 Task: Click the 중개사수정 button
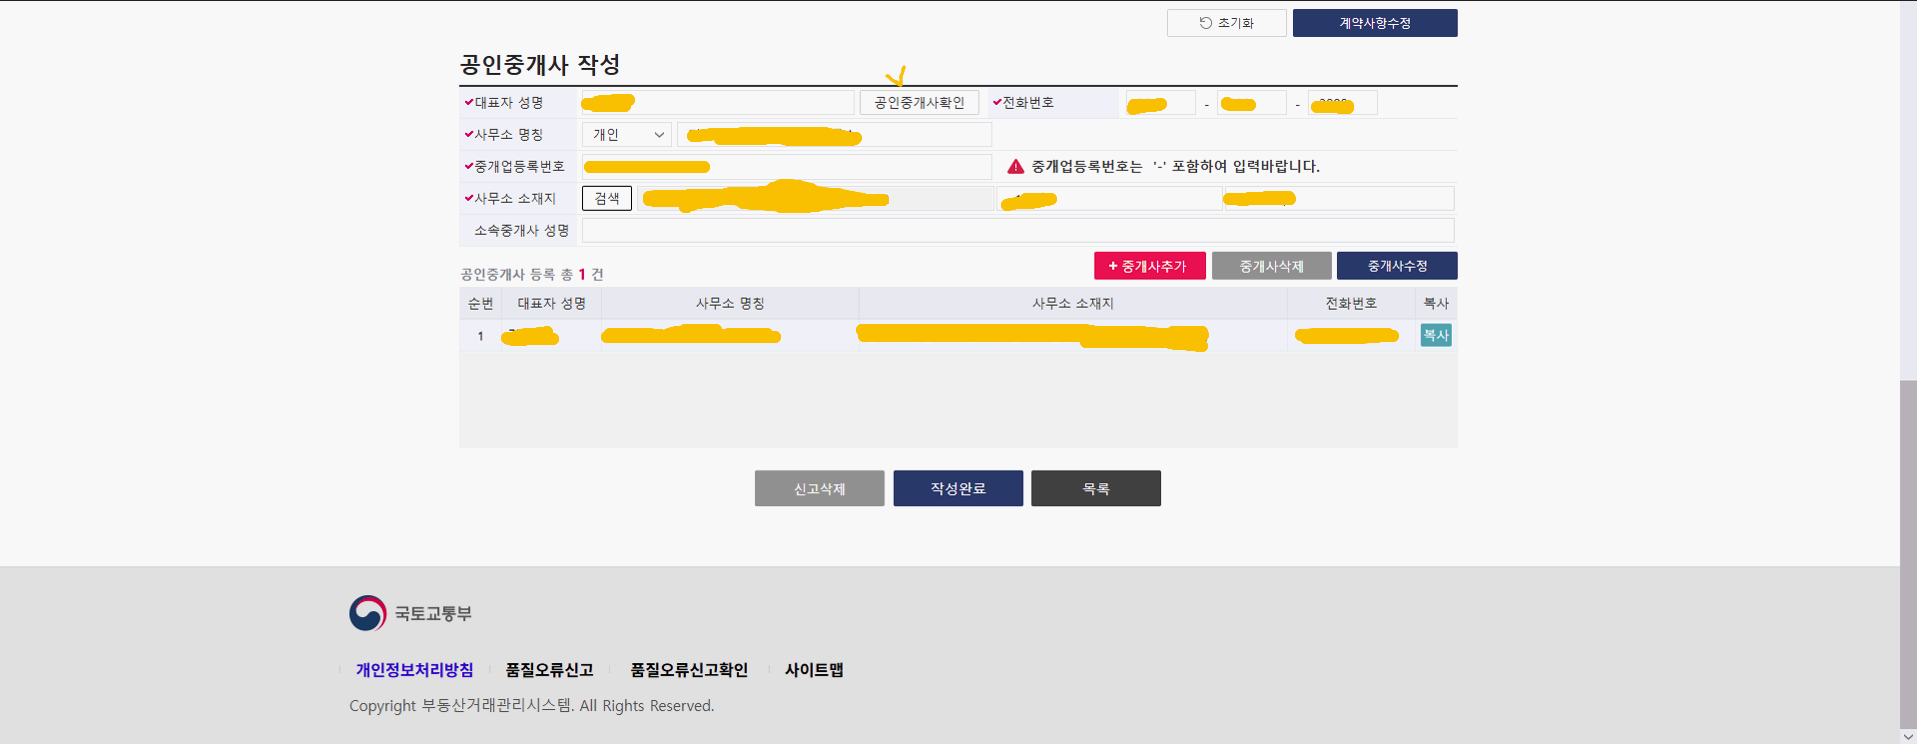pos(1397,266)
